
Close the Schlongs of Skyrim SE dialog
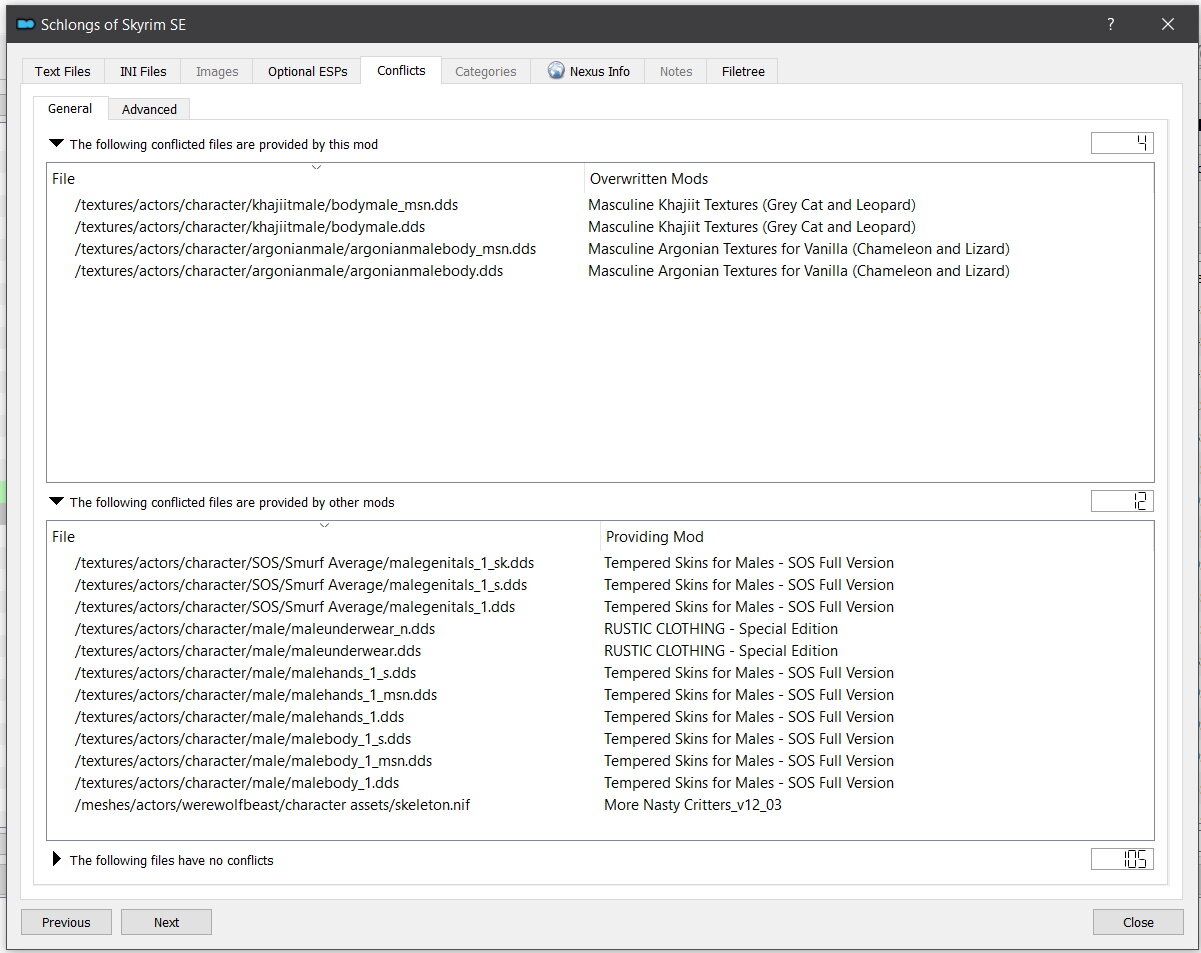tap(1167, 25)
